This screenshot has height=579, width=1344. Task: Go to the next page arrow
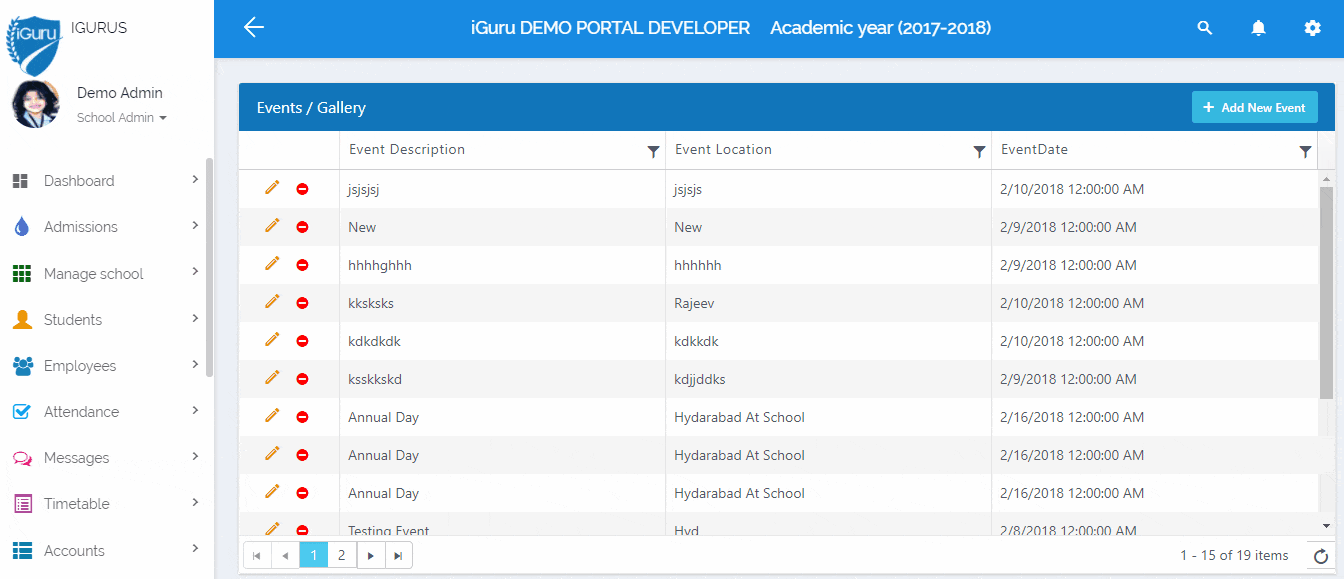click(x=370, y=555)
